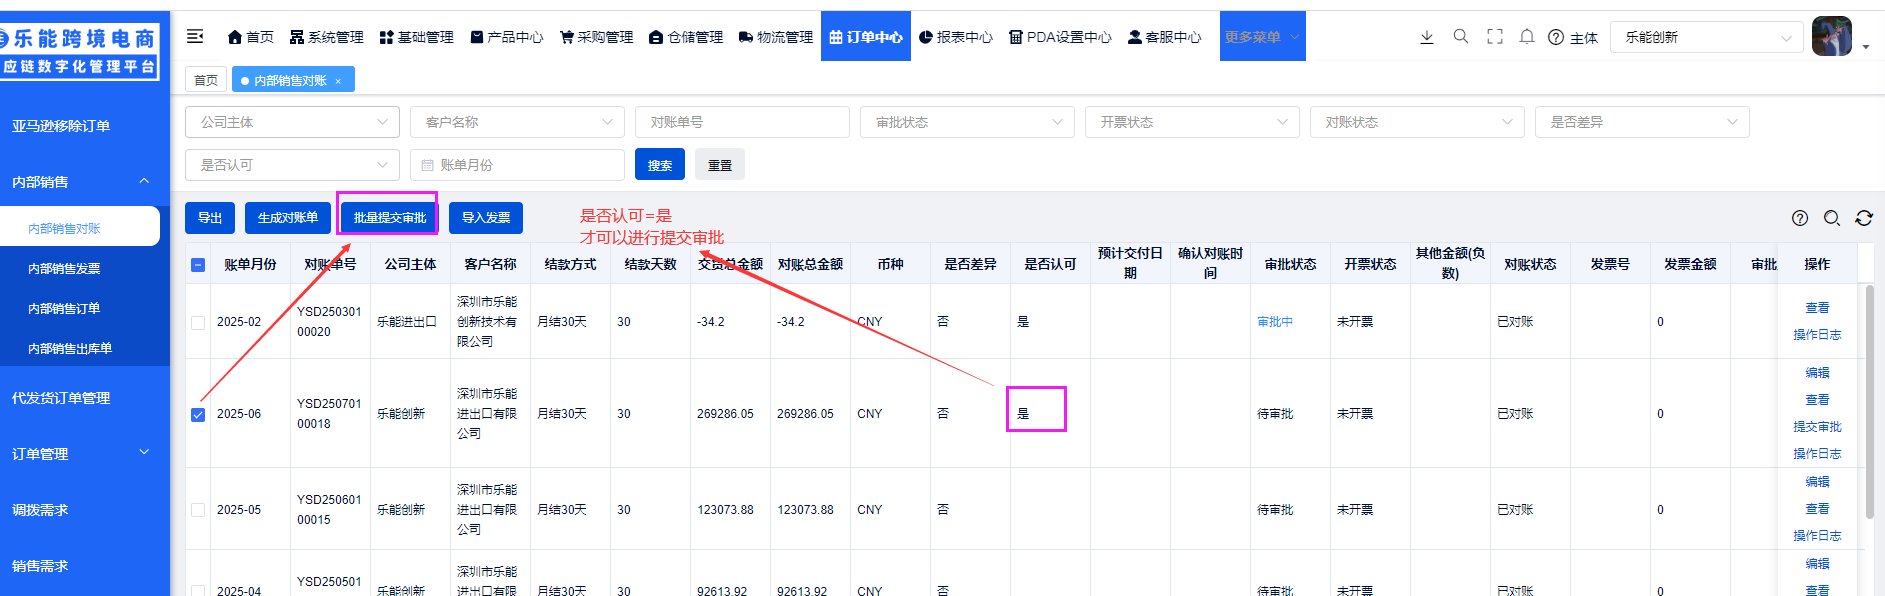This screenshot has height=596, width=1885.
Task: Check the 2025-02 row checkbox
Action: tap(198, 323)
